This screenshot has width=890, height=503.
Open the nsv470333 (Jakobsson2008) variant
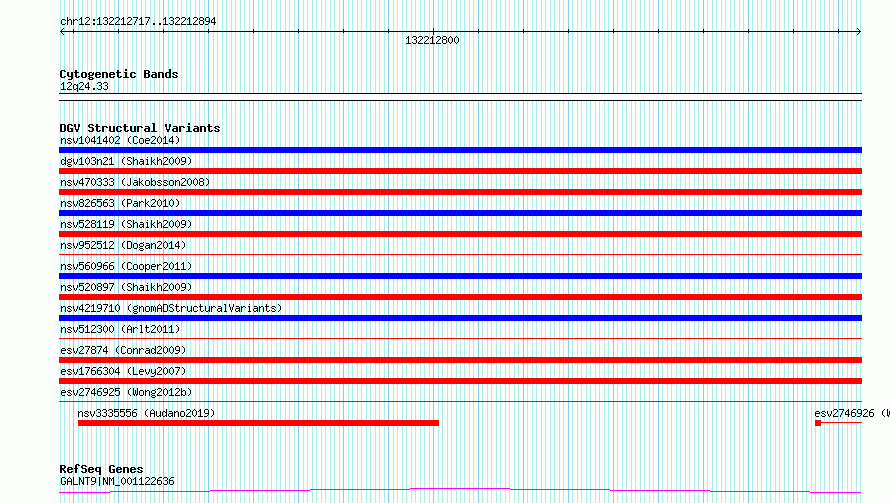[x=135, y=182]
